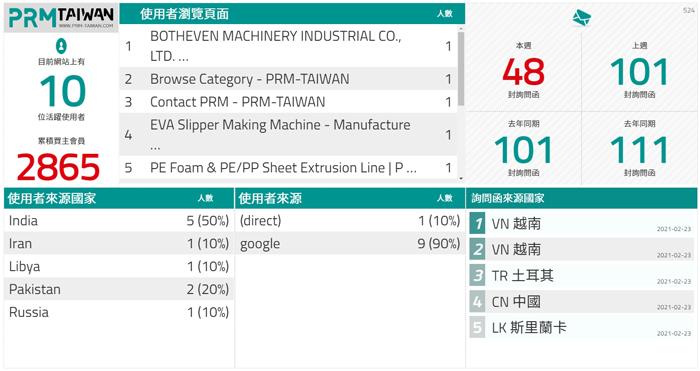Select the 詢問函來源國家 panel header
700x371 pixels.
click(581, 198)
